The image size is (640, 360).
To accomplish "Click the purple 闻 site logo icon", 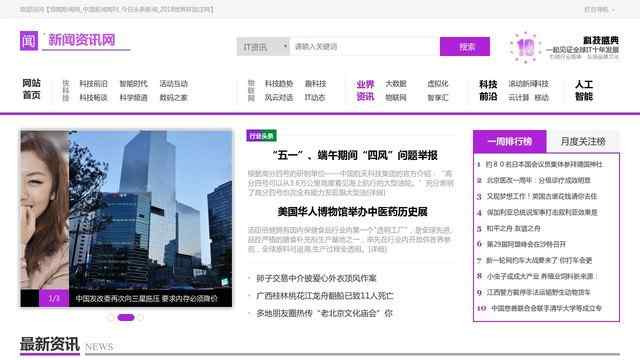I will click(29, 40).
